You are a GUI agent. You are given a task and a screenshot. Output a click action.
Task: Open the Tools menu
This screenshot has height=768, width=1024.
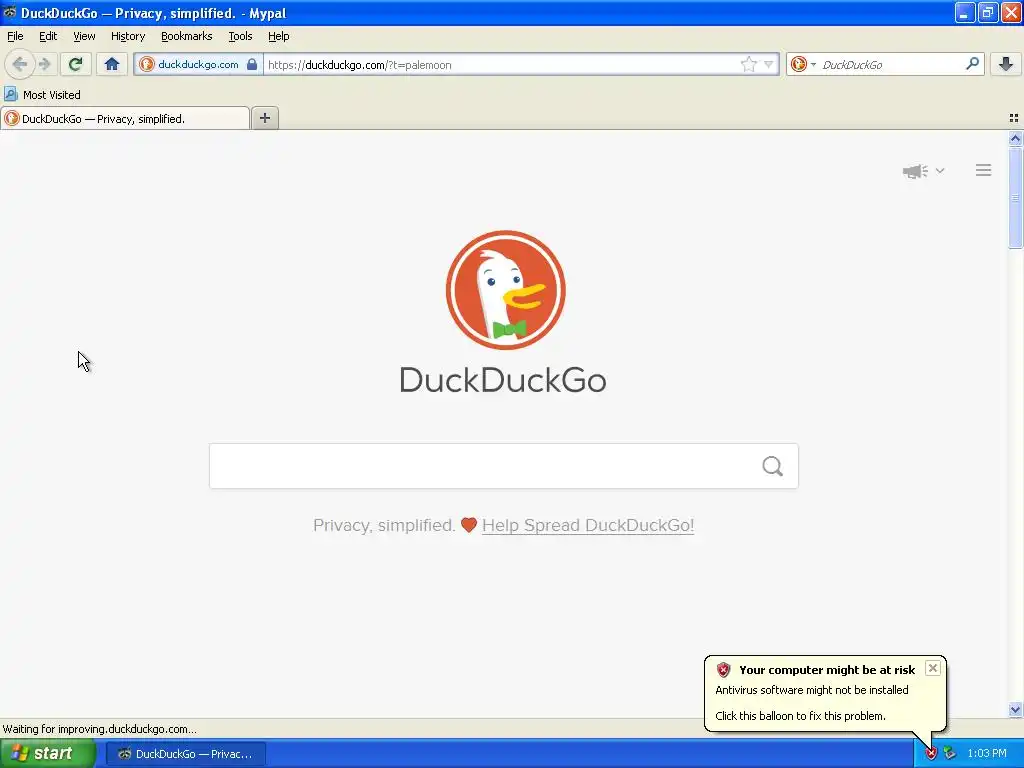click(x=240, y=36)
